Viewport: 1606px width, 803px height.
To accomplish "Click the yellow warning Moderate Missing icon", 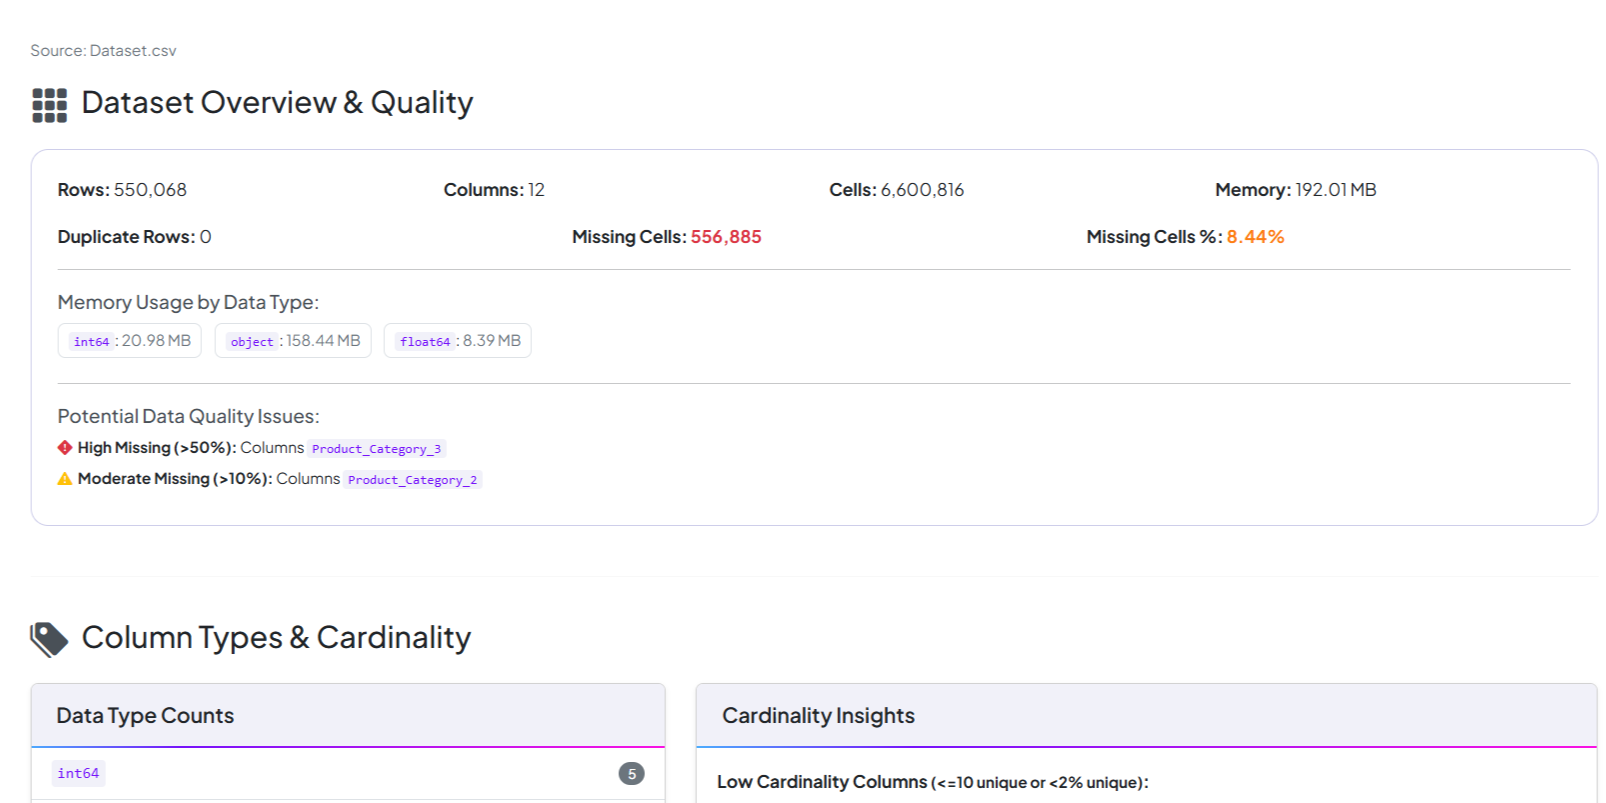I will 65,479.
